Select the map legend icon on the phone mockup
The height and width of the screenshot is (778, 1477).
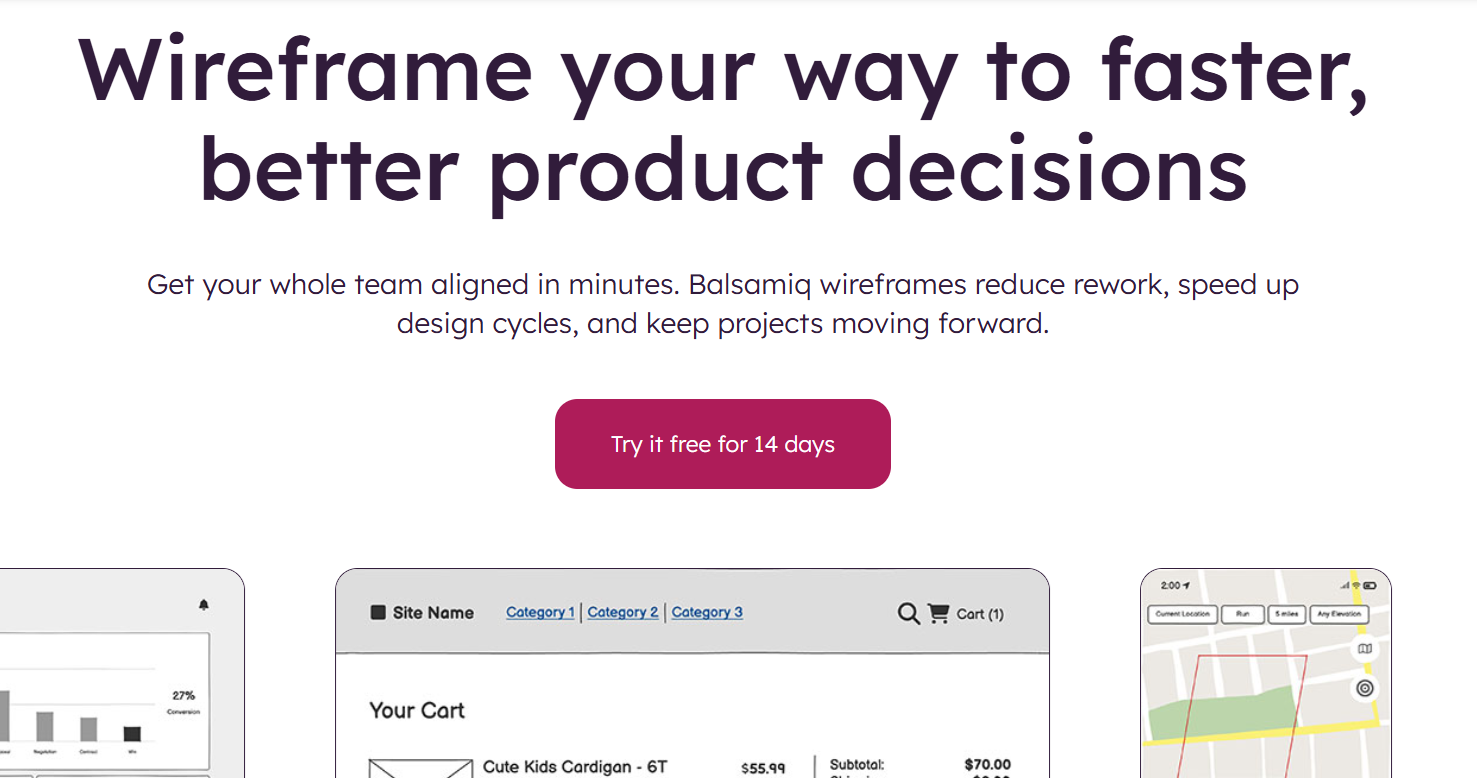[1365, 649]
